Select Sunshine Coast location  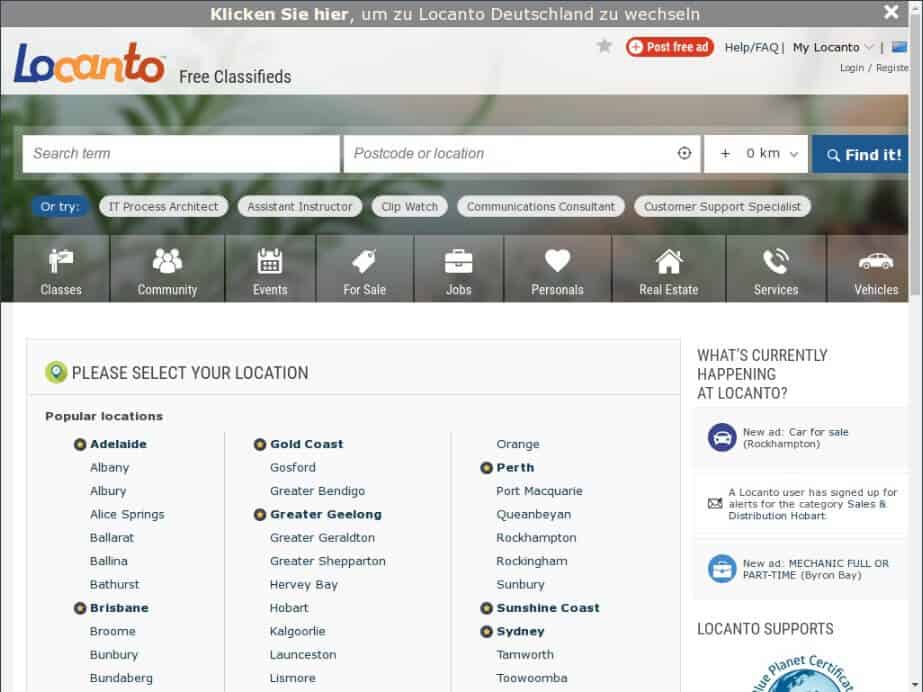(547, 608)
